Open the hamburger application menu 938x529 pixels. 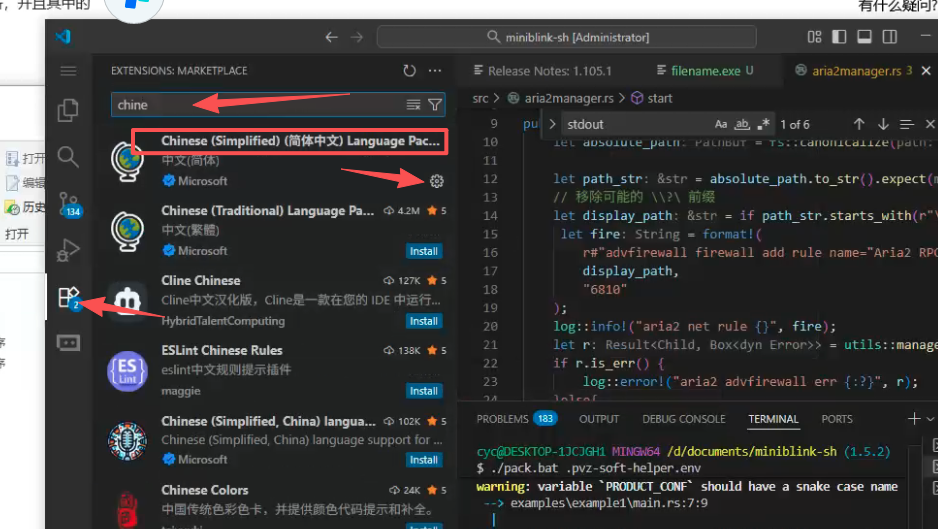point(68,71)
